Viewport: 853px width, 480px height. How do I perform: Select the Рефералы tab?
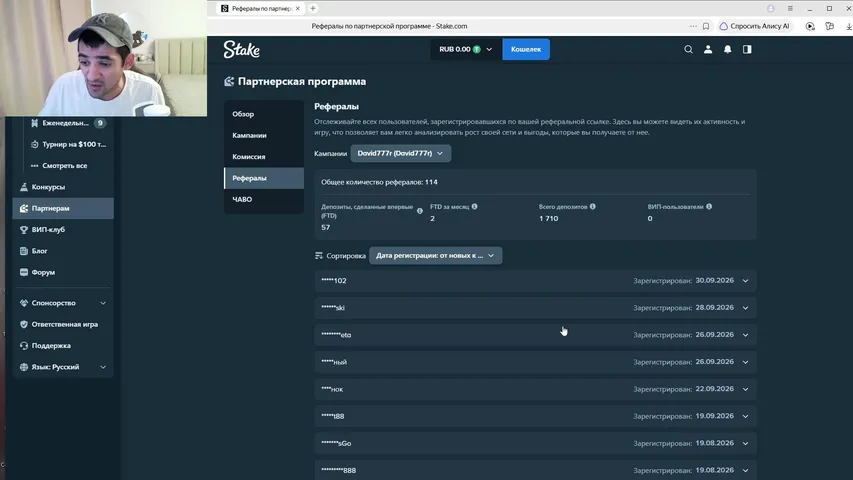click(264, 178)
